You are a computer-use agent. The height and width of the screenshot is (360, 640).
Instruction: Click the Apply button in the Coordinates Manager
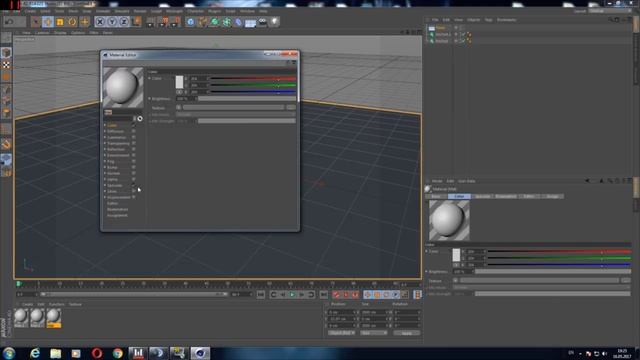[407, 333]
